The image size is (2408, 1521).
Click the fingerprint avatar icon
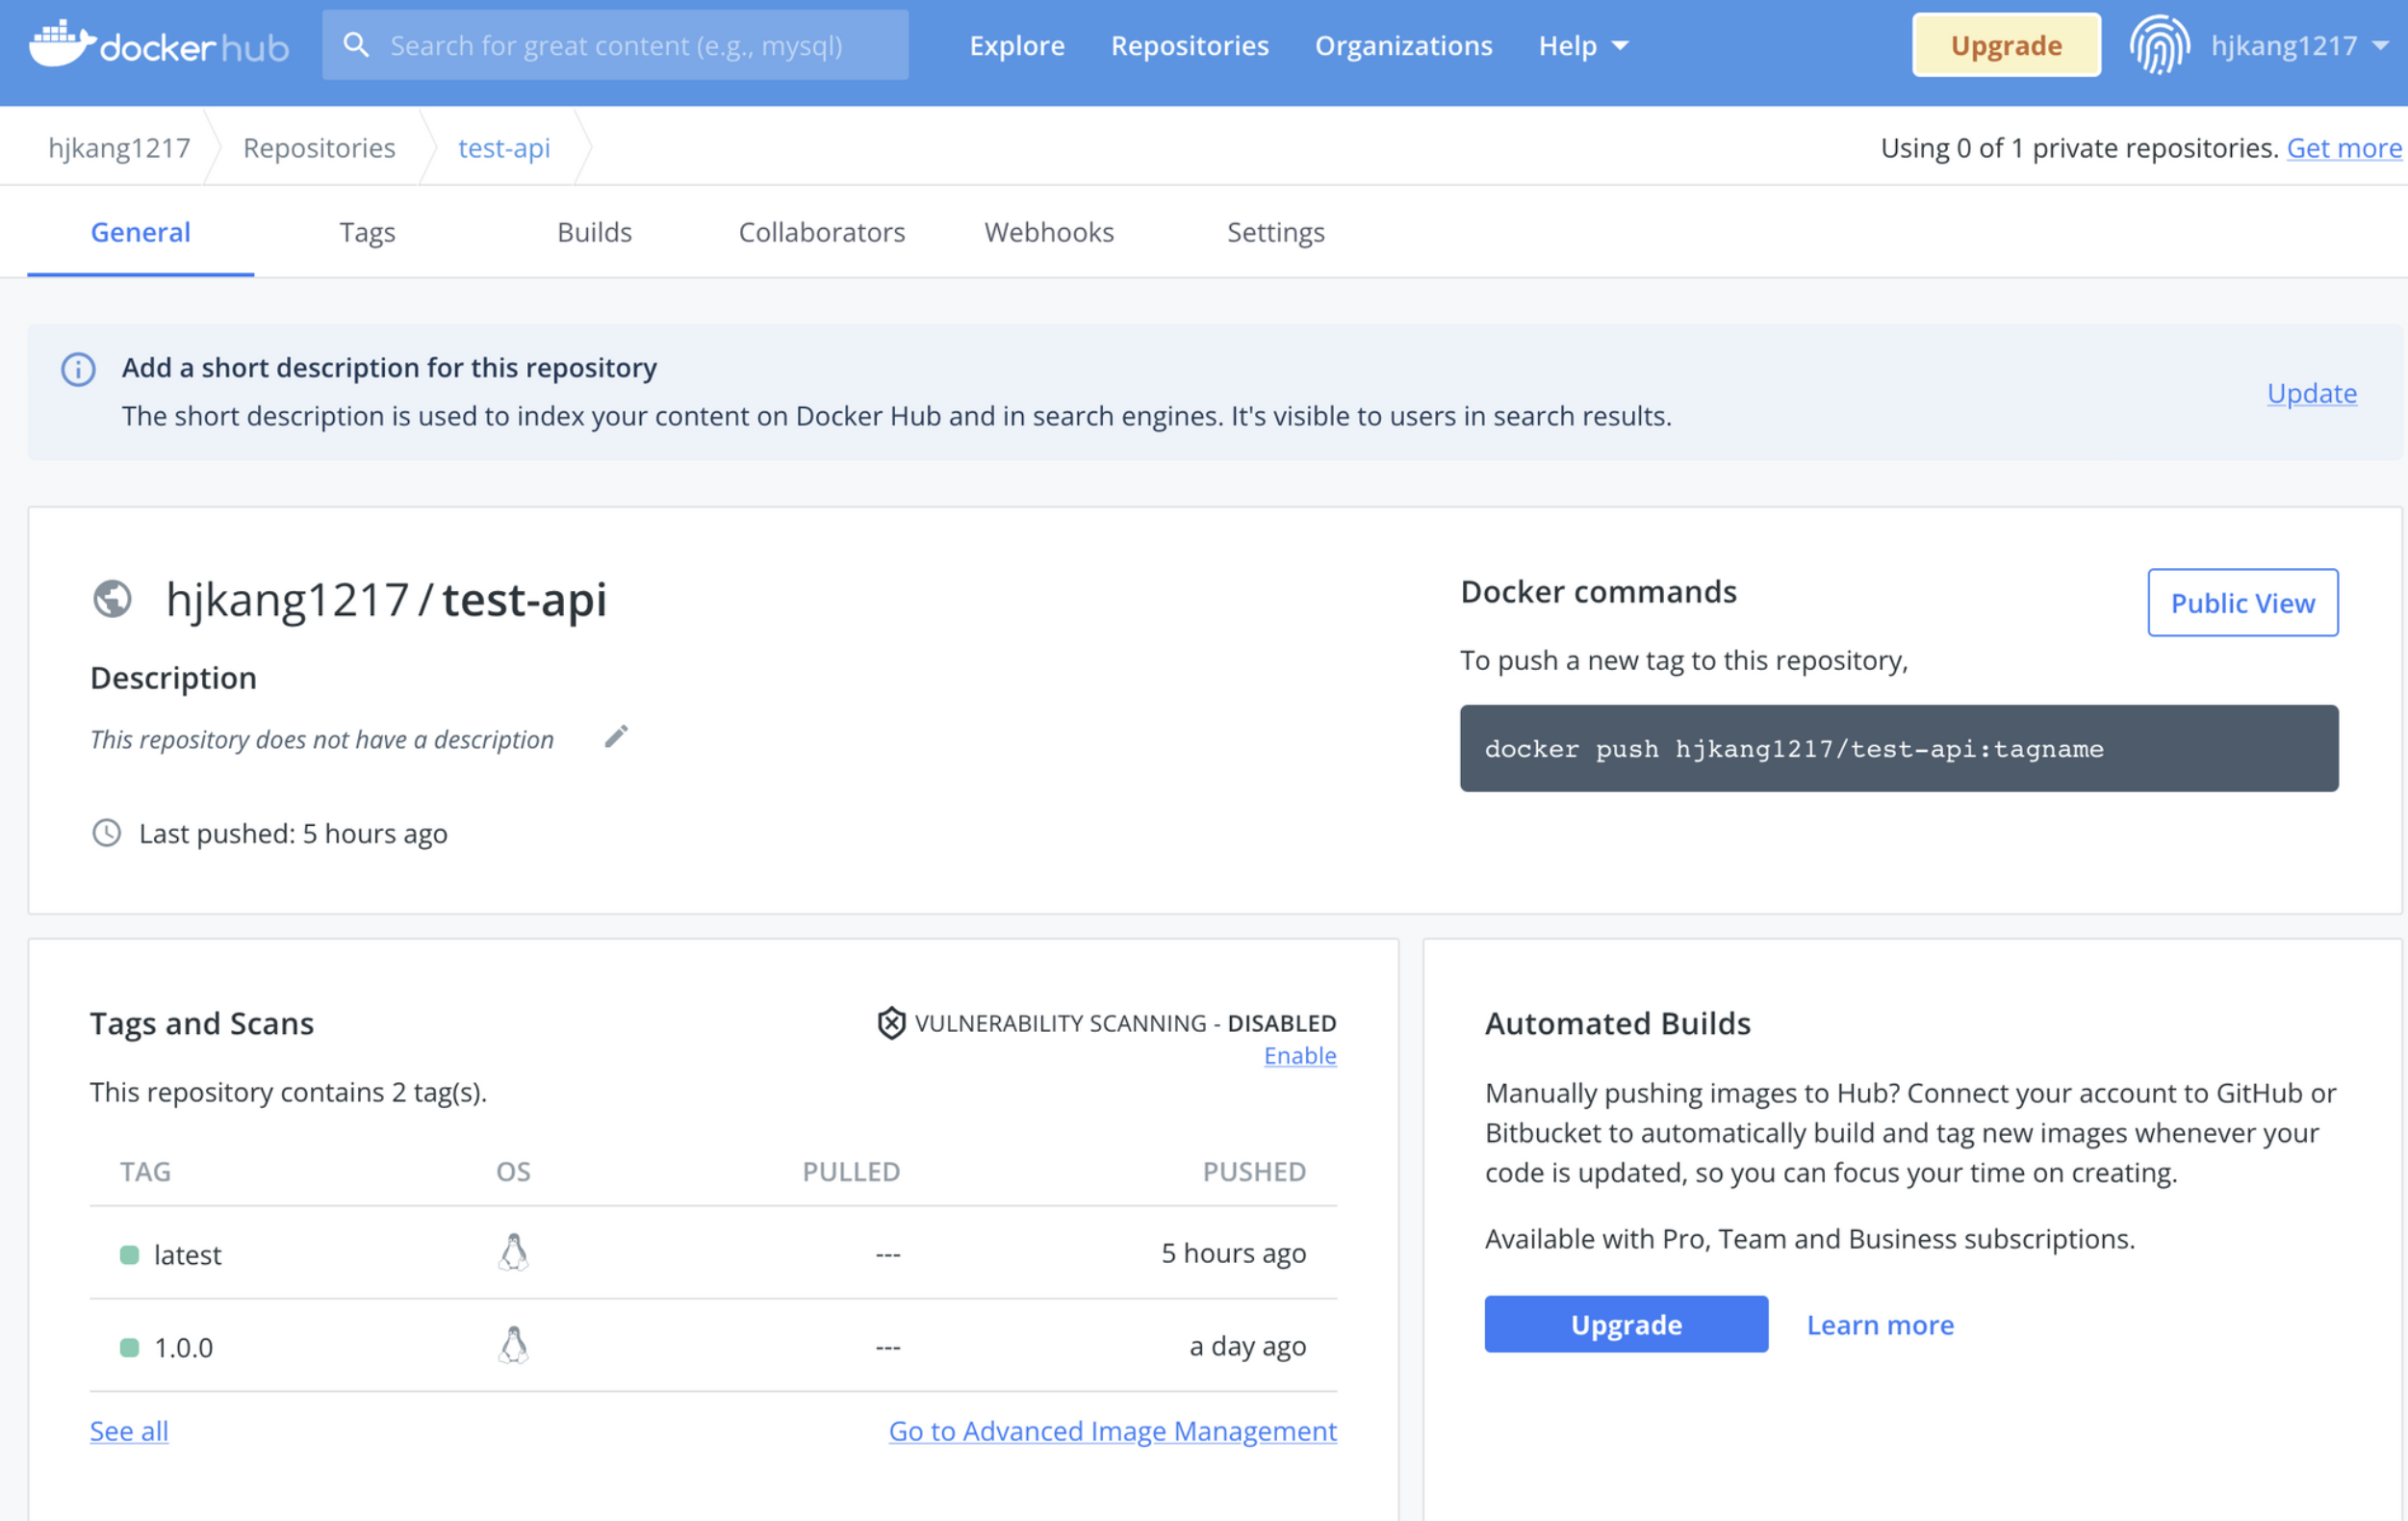[x=2159, y=45]
